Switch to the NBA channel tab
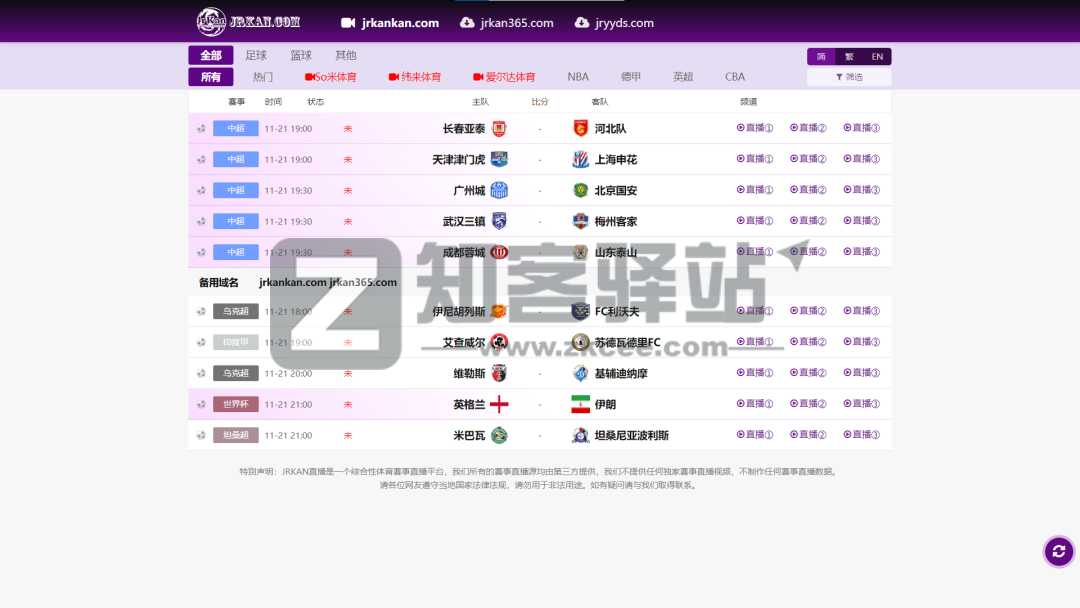1080x608 pixels. click(x=577, y=76)
